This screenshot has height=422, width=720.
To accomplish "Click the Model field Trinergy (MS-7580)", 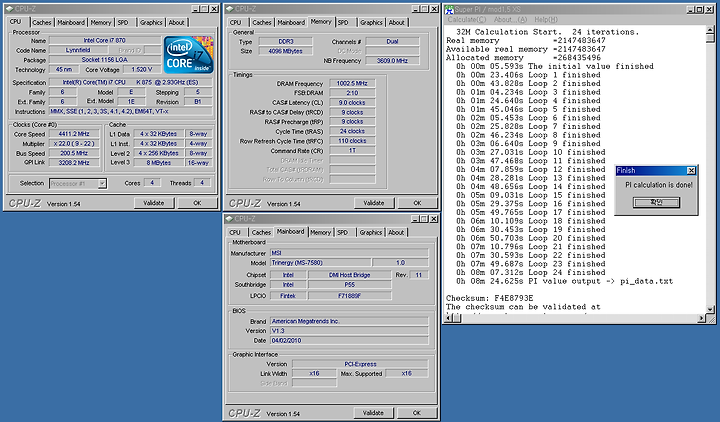I will coord(320,263).
